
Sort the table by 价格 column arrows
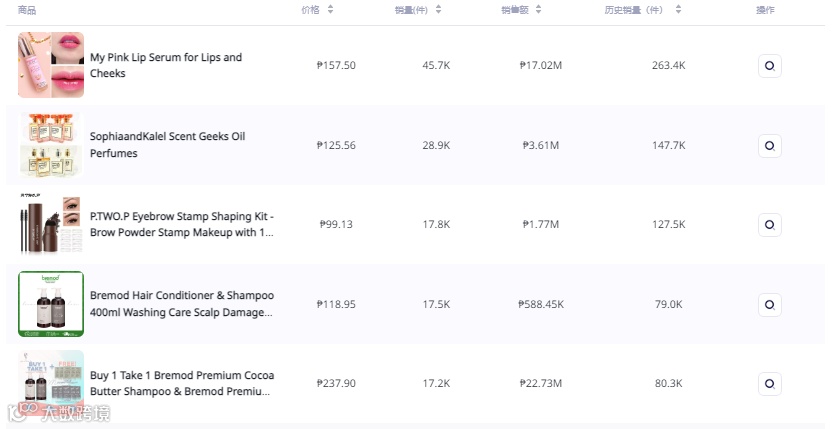(330, 10)
